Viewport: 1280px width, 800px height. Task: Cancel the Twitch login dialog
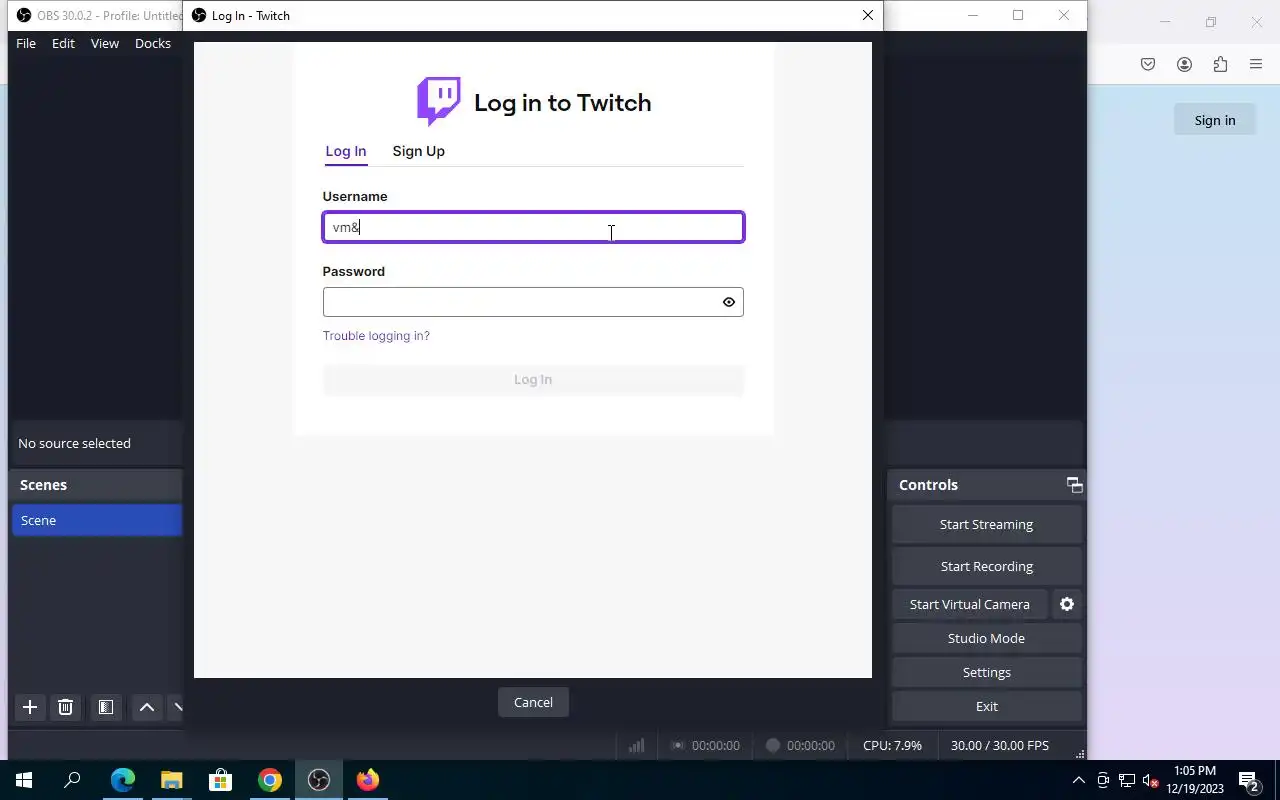point(533,702)
